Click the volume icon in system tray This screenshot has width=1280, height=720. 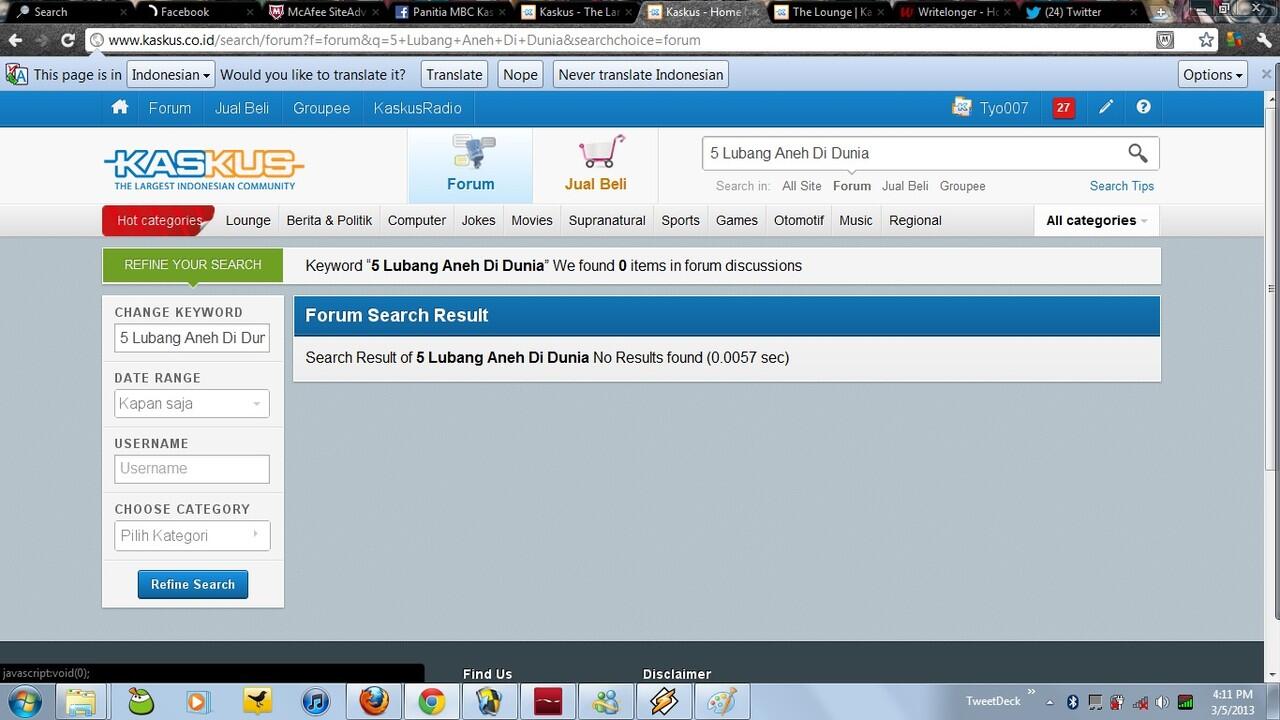pos(1162,702)
